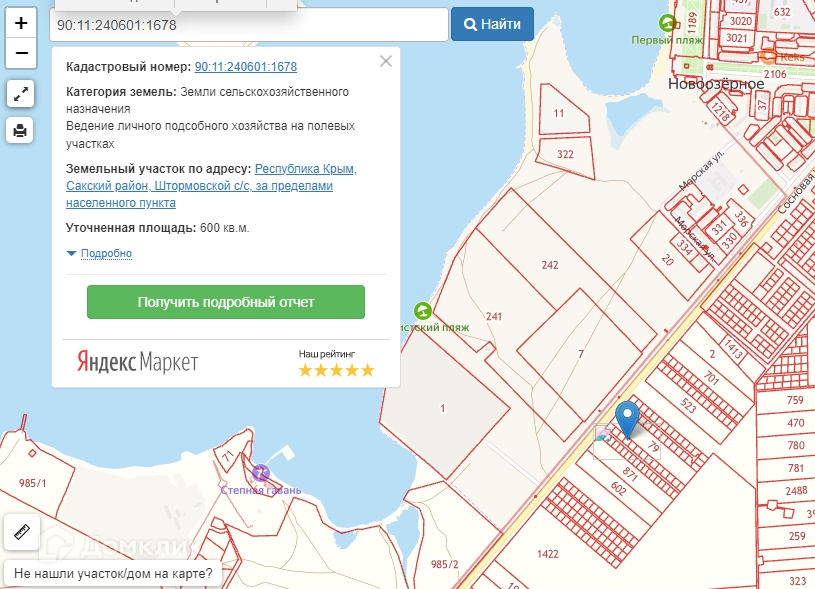815x589 pixels.
Task: Select parcel 1422 on the map
Action: 548,554
